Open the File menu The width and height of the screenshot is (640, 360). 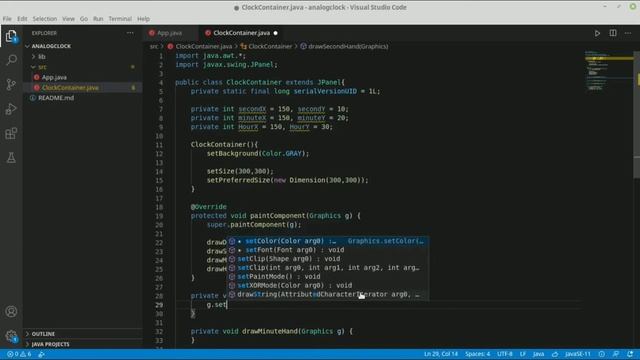click(7, 19)
